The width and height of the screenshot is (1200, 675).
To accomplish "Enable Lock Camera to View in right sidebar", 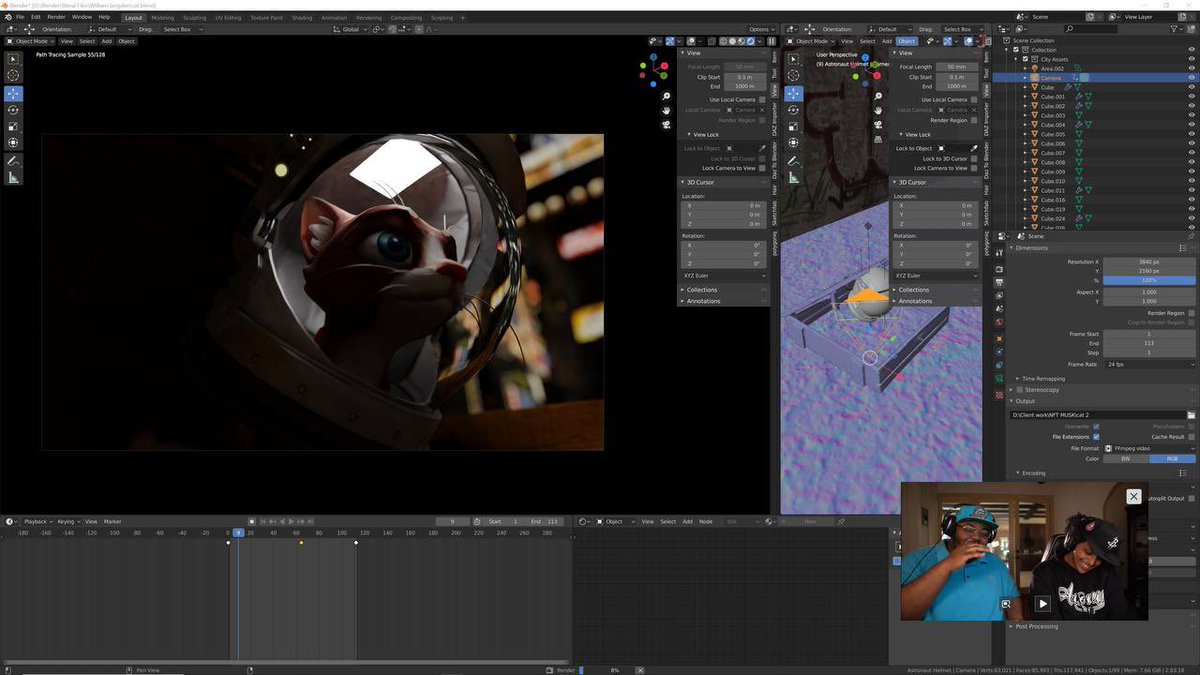I will click(x=974, y=168).
